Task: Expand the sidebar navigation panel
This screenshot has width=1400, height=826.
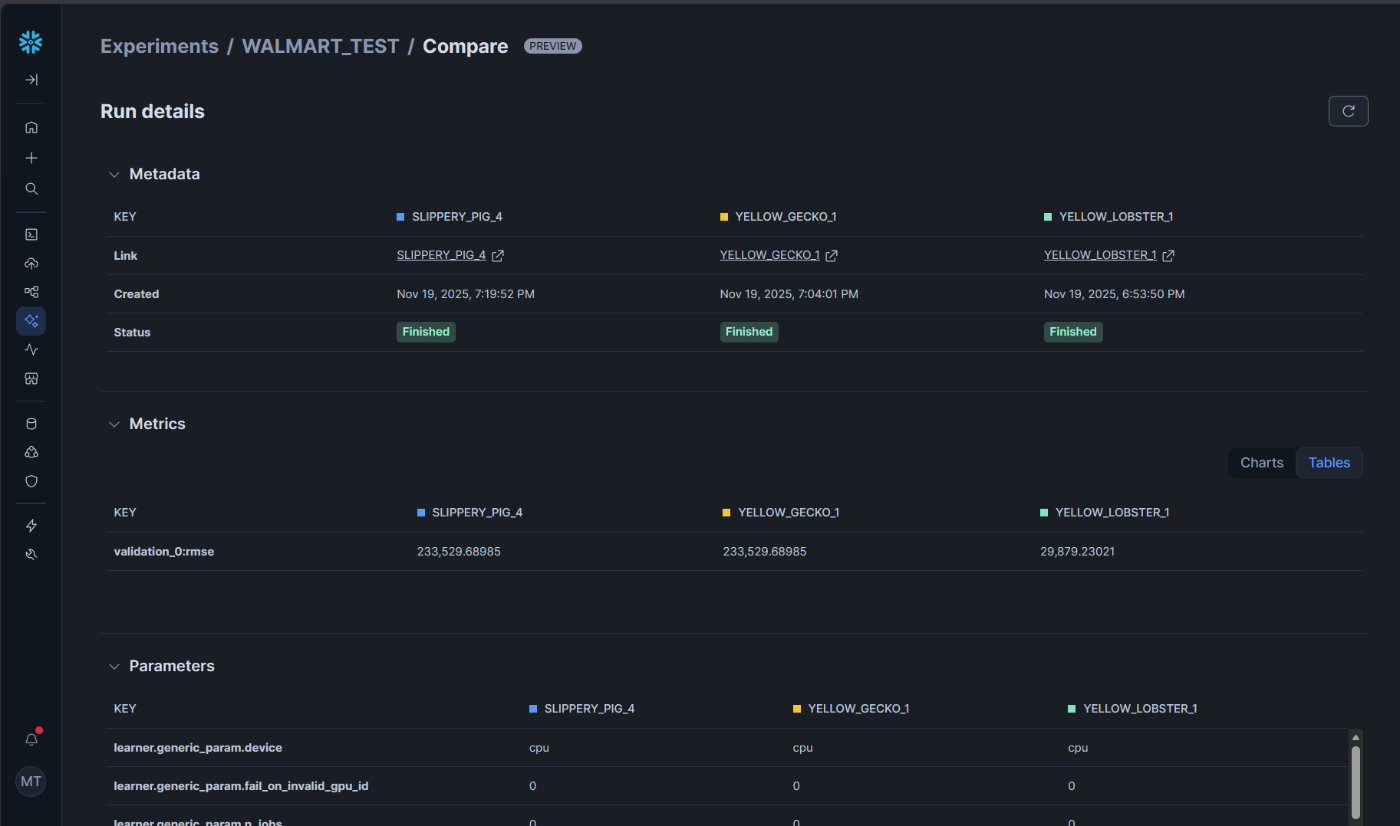Action: (31, 80)
